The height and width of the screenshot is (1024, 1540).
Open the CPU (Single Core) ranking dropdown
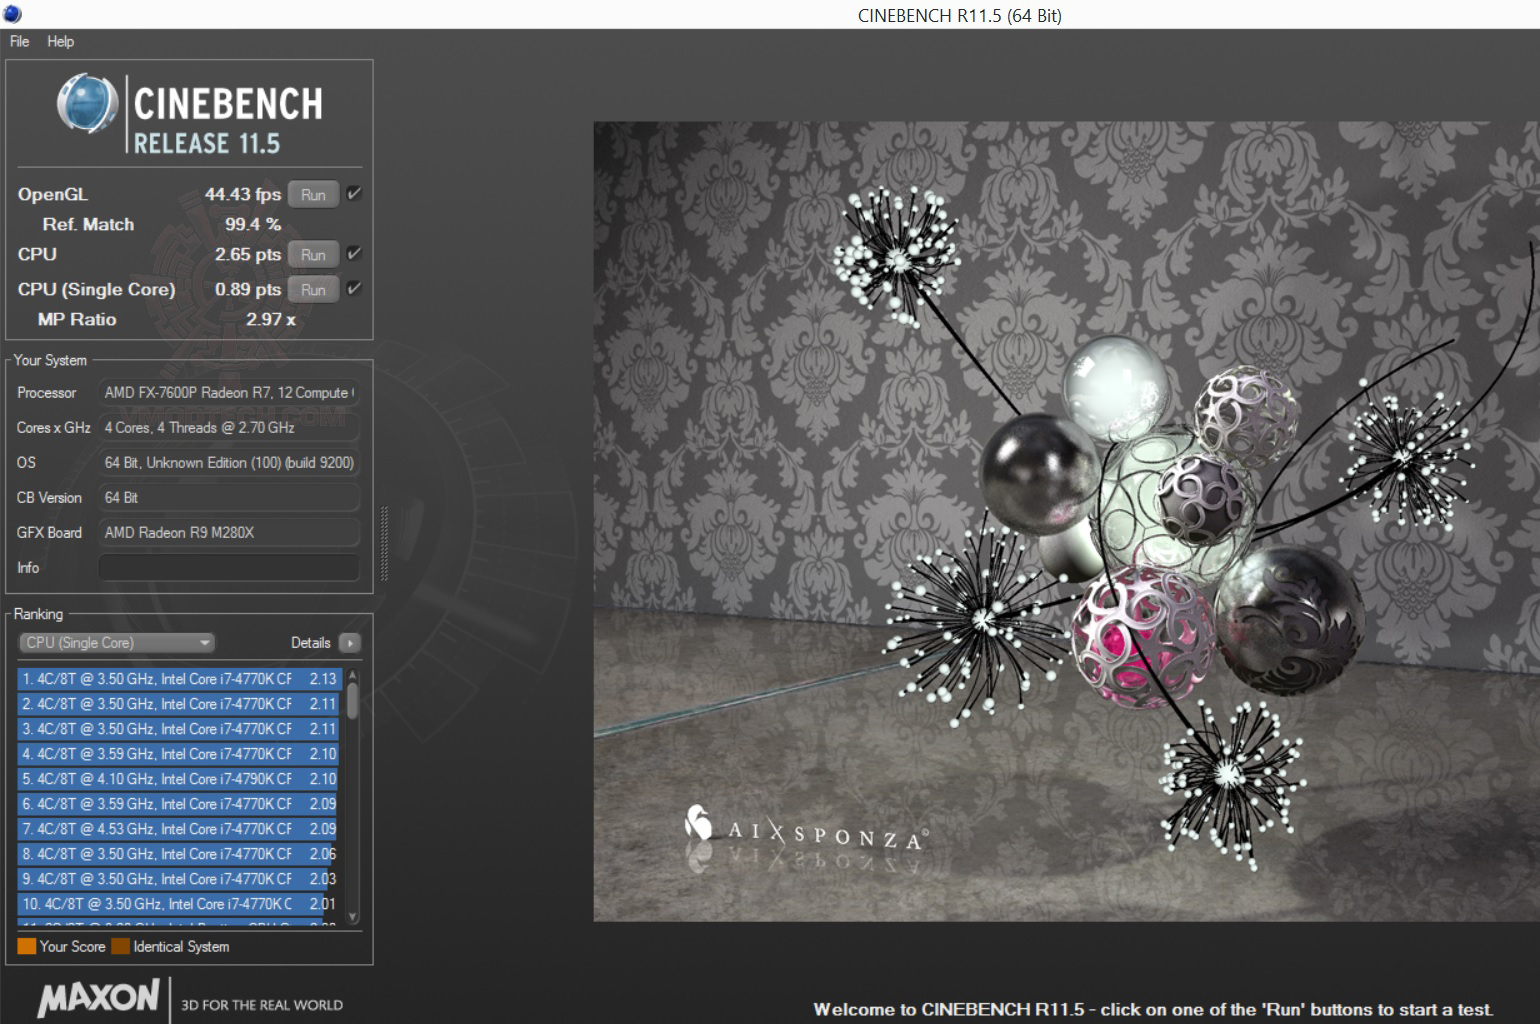tap(117, 643)
